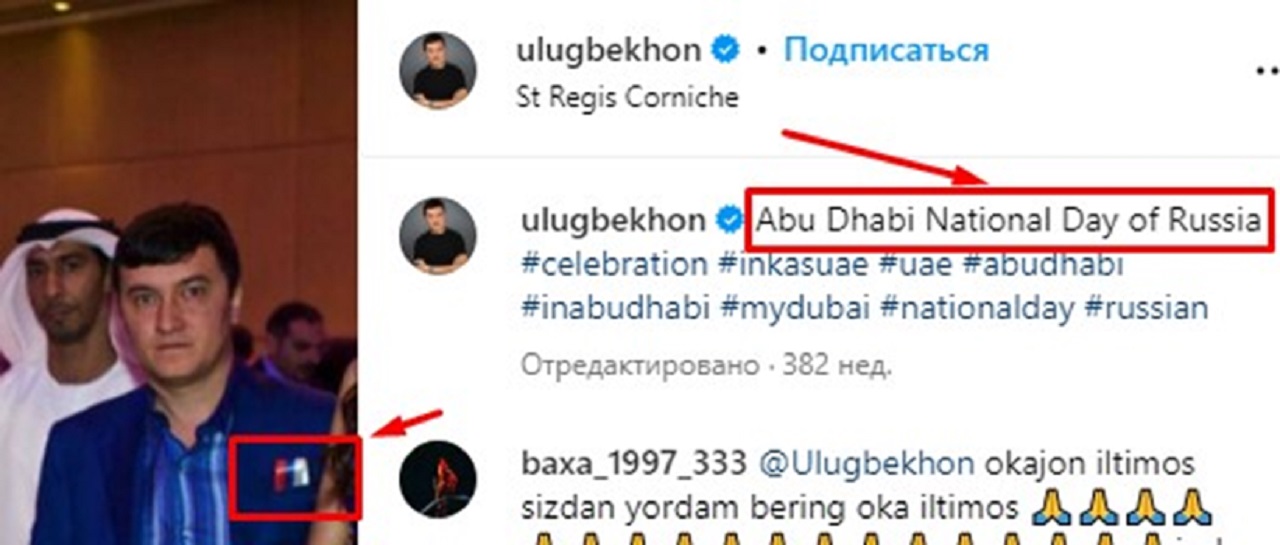This screenshot has width=1280, height=545.
Task: Open the #russian hashtag
Action: point(1146,308)
